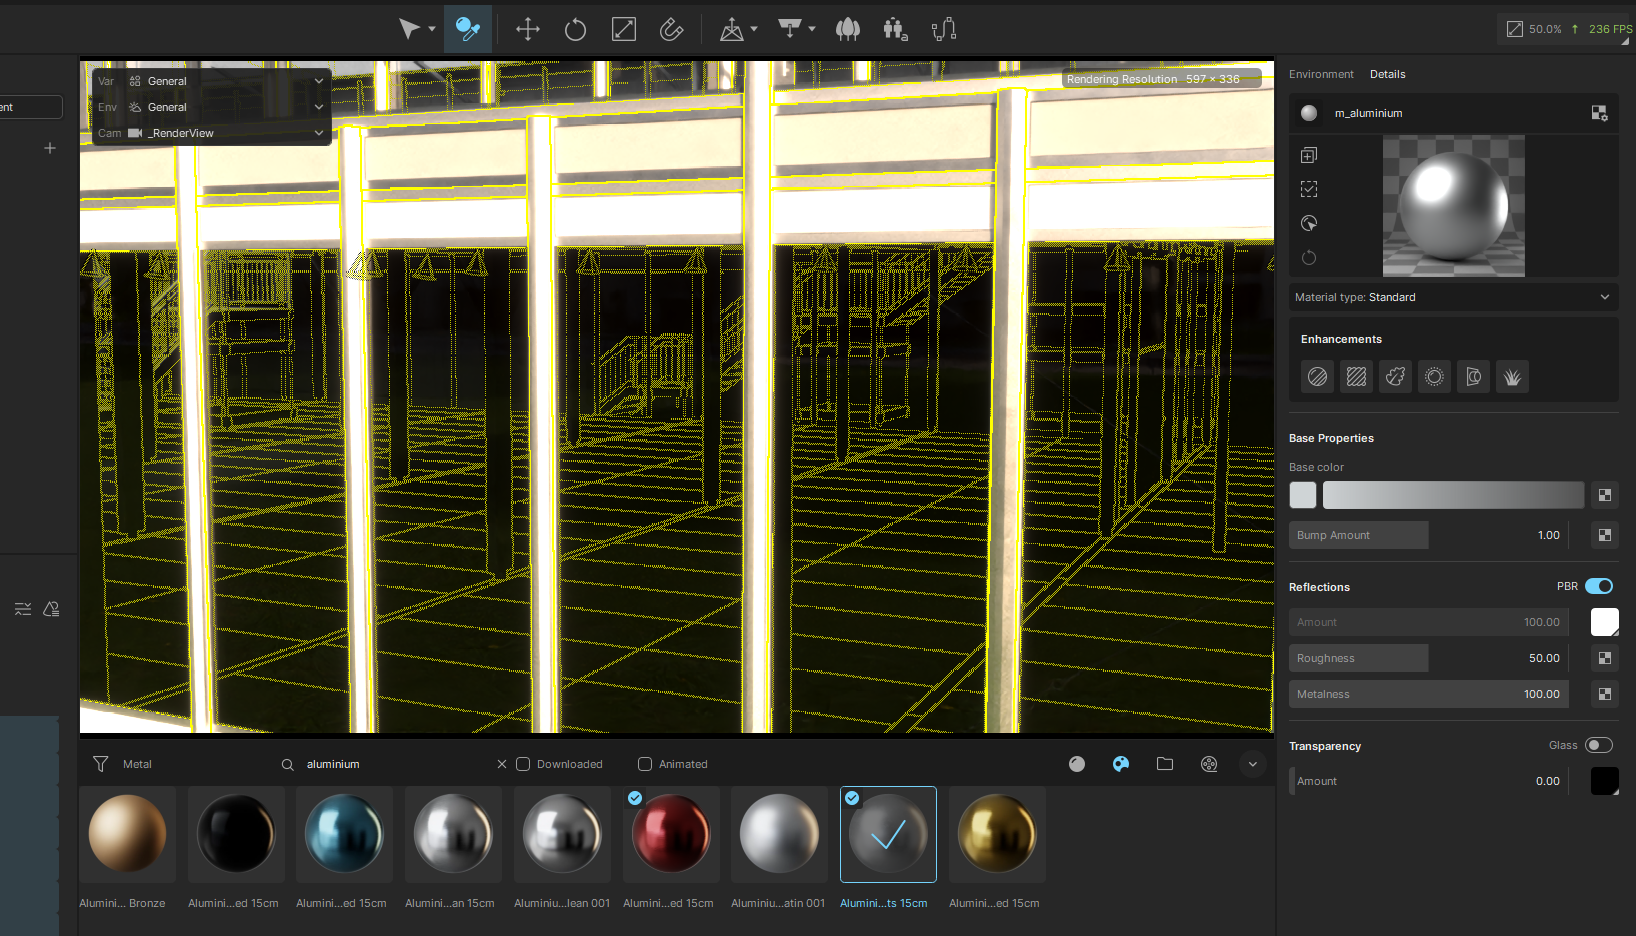This screenshot has height=936, width=1636.
Task: Open material settings icon beside m_aluminium
Action: pyautogui.click(x=1599, y=113)
